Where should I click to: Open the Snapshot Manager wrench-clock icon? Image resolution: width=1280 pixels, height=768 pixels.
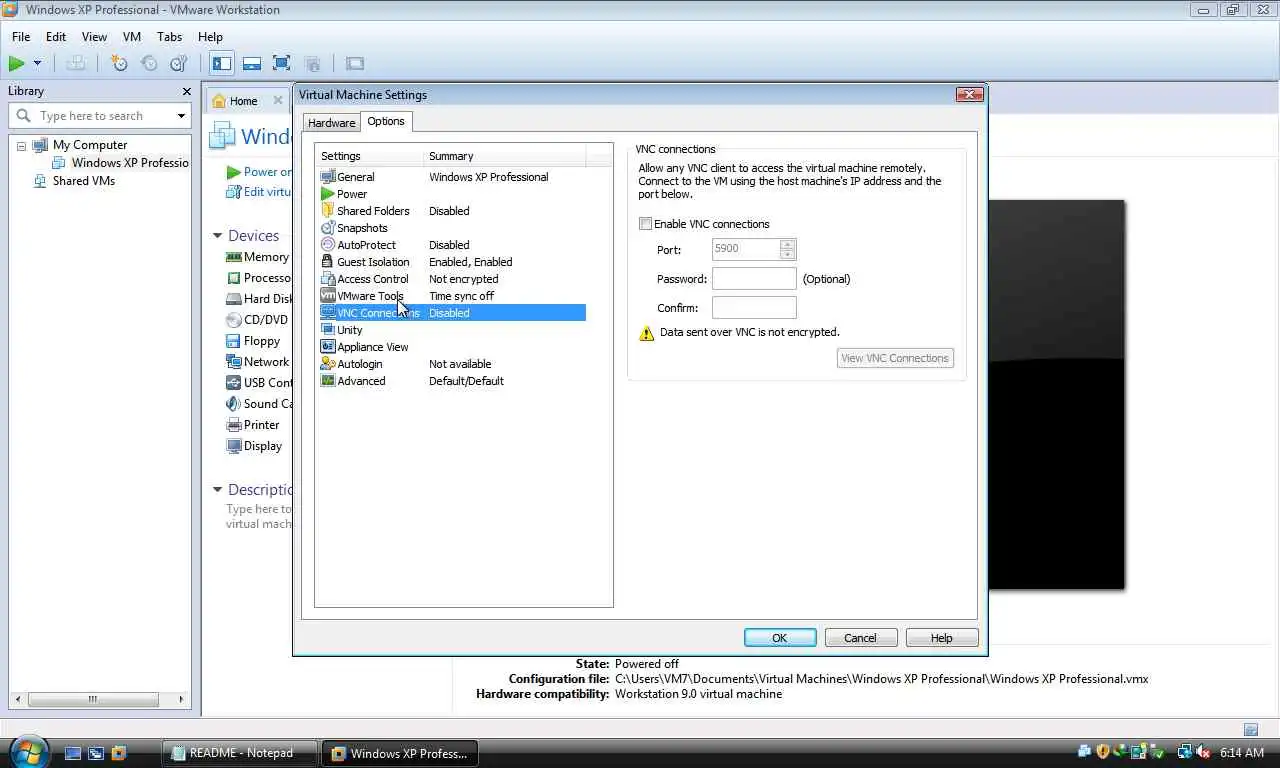point(179,63)
